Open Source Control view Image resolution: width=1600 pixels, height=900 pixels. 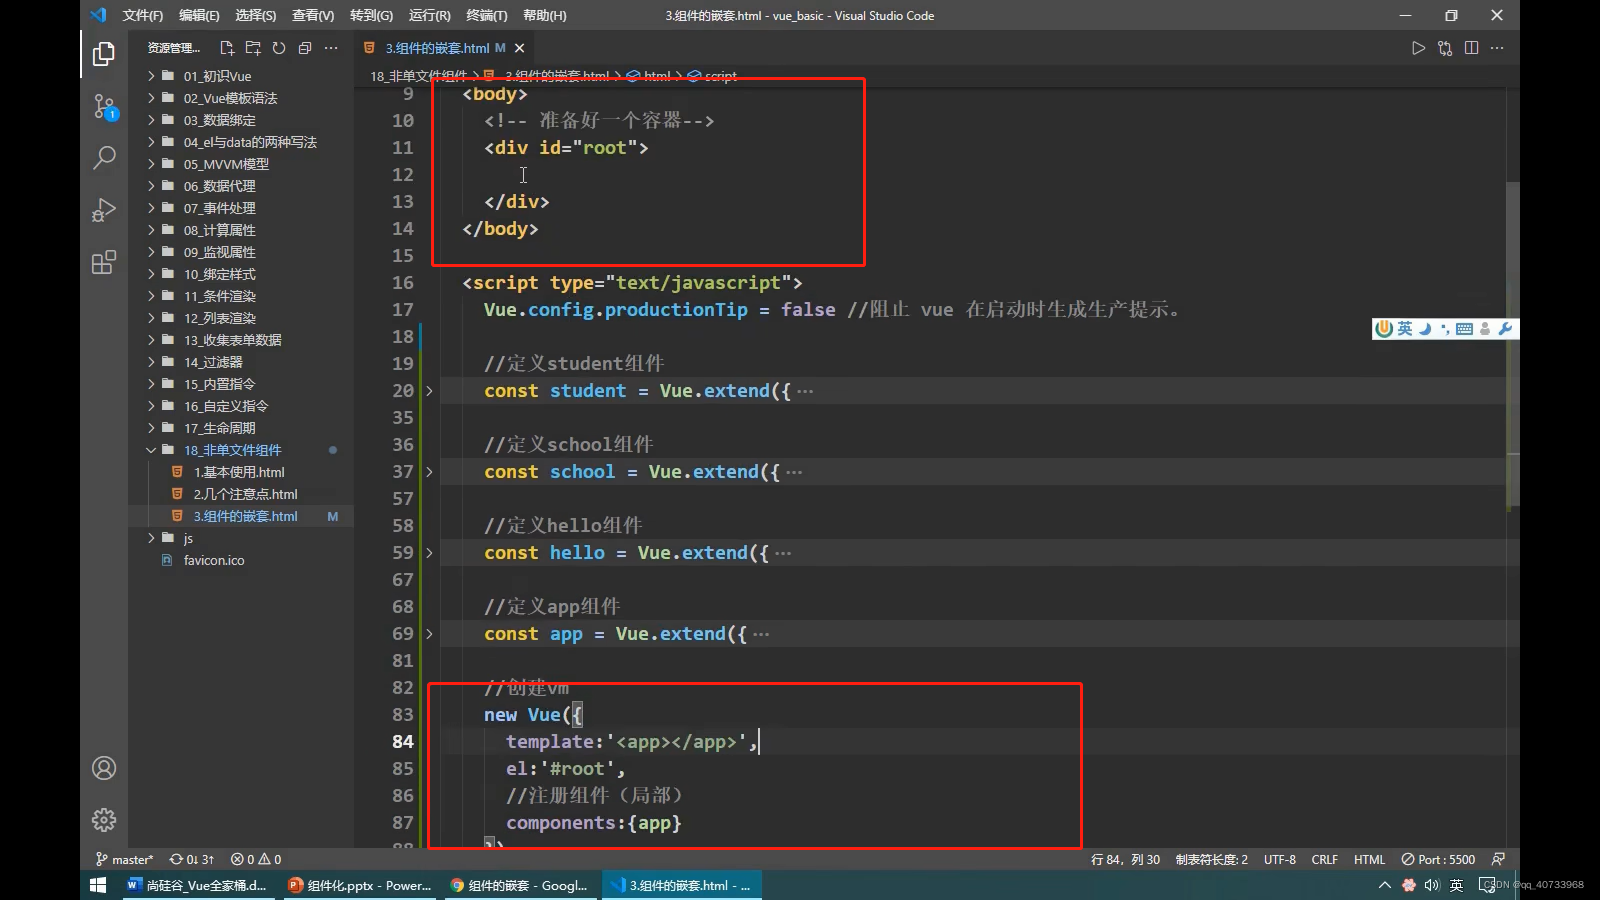point(104,106)
